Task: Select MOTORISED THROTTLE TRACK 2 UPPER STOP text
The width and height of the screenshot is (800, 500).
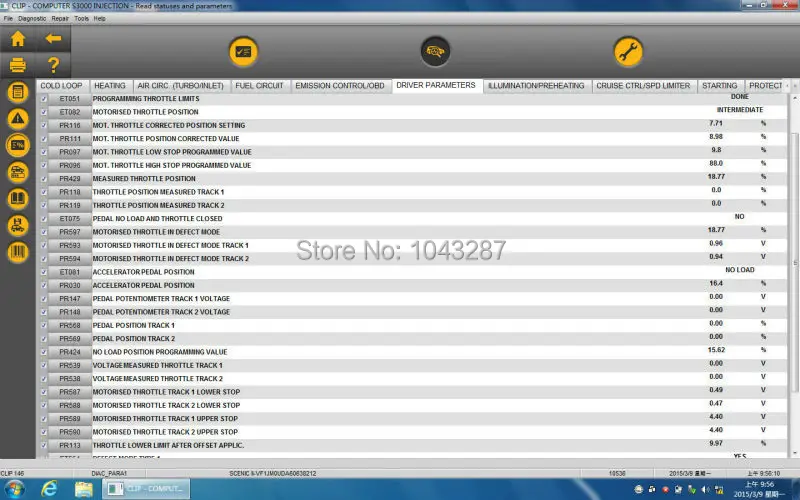Action: tap(165, 432)
